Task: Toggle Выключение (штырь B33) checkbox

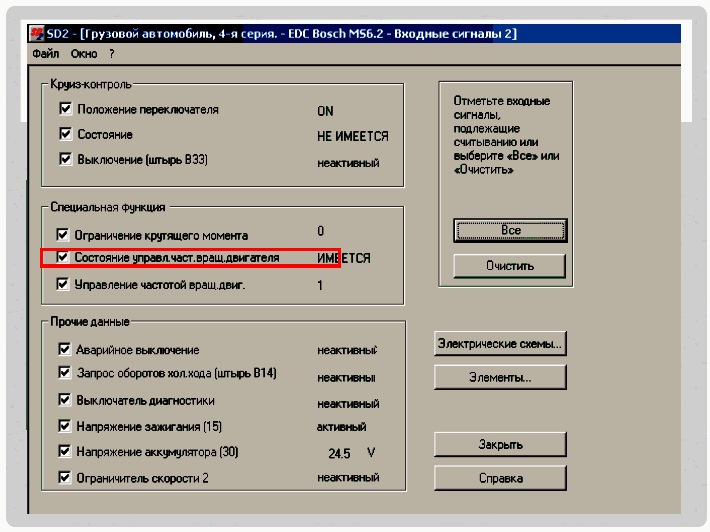Action: 66,160
